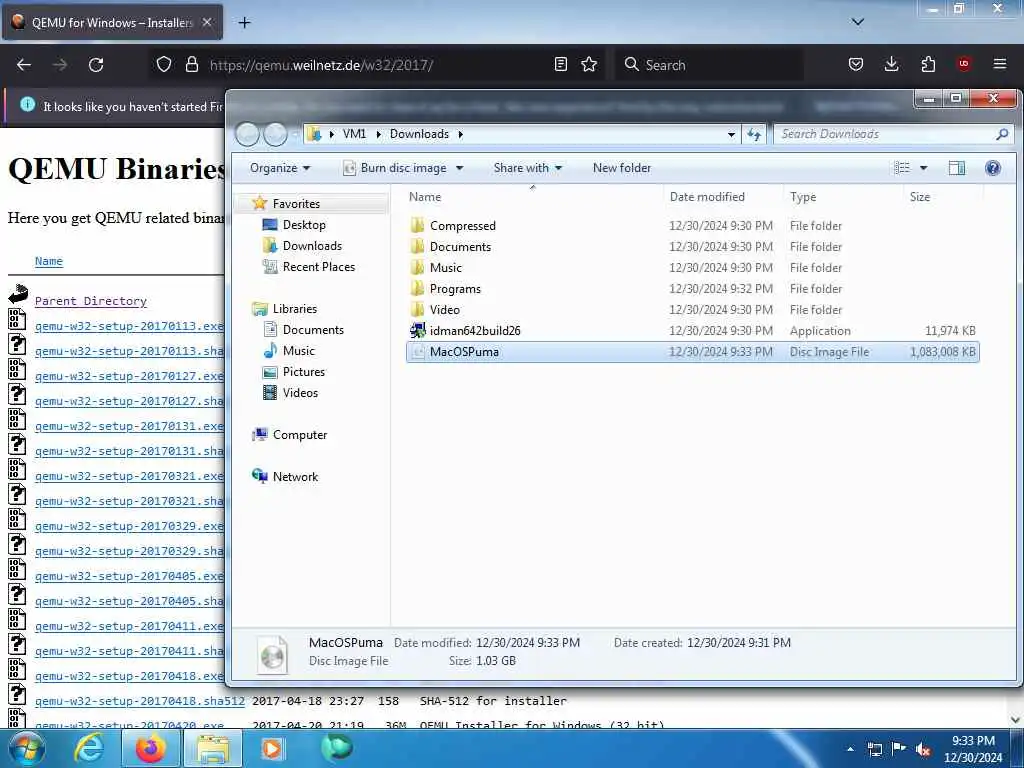
Task: Click Explorer refresh button beside address bar
Action: (754, 135)
